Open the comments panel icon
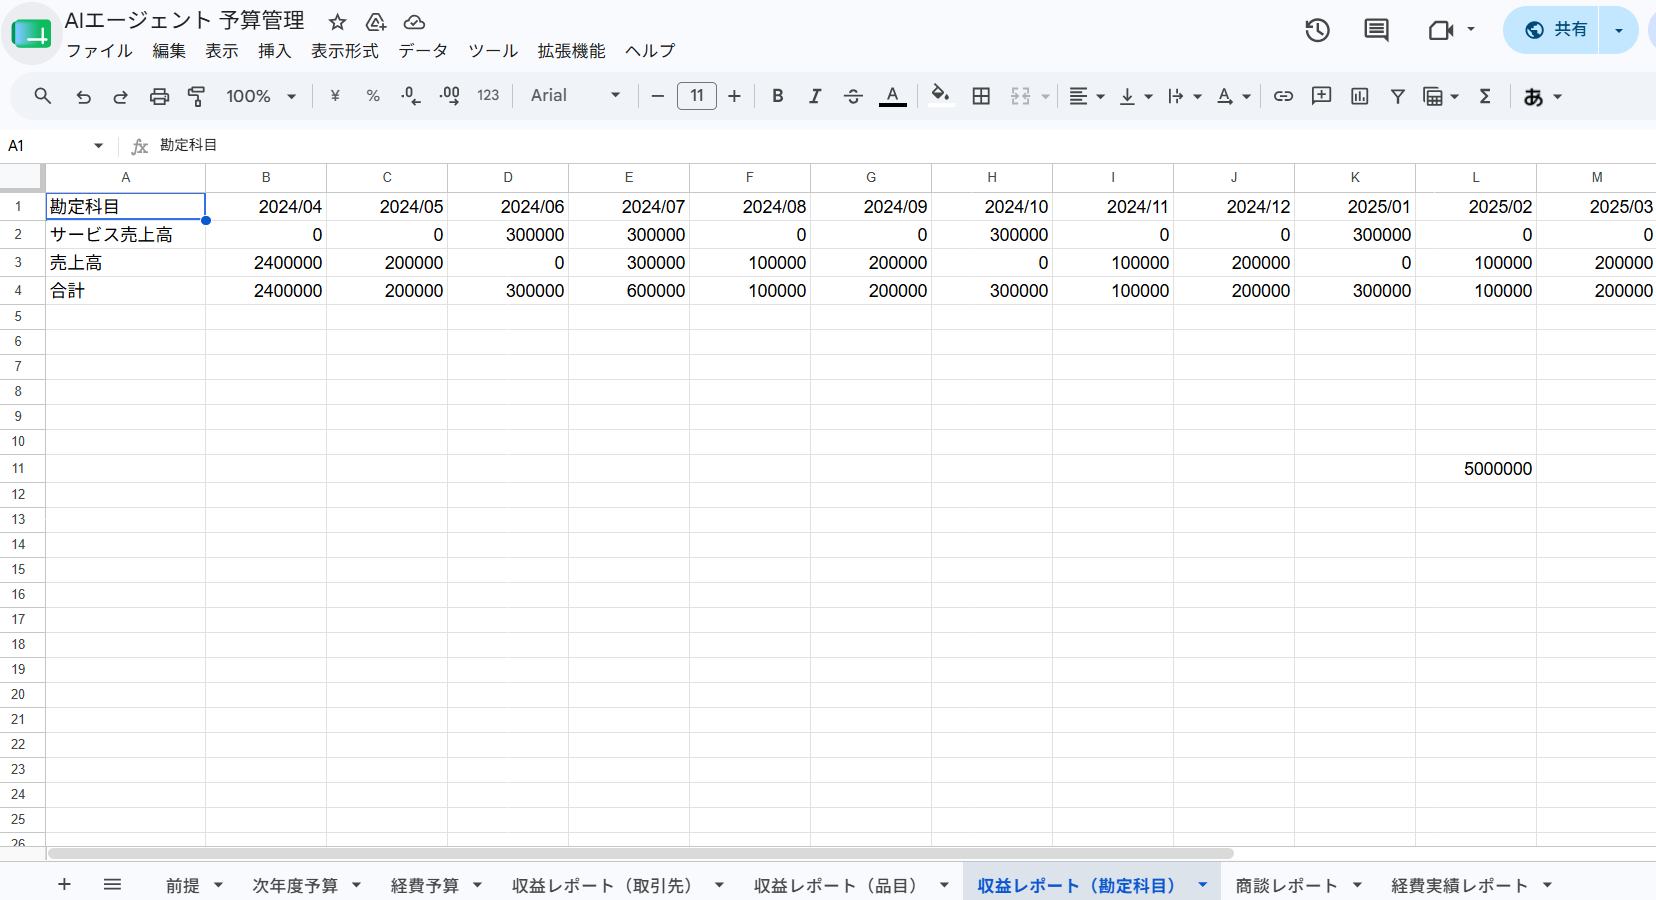 click(1376, 30)
